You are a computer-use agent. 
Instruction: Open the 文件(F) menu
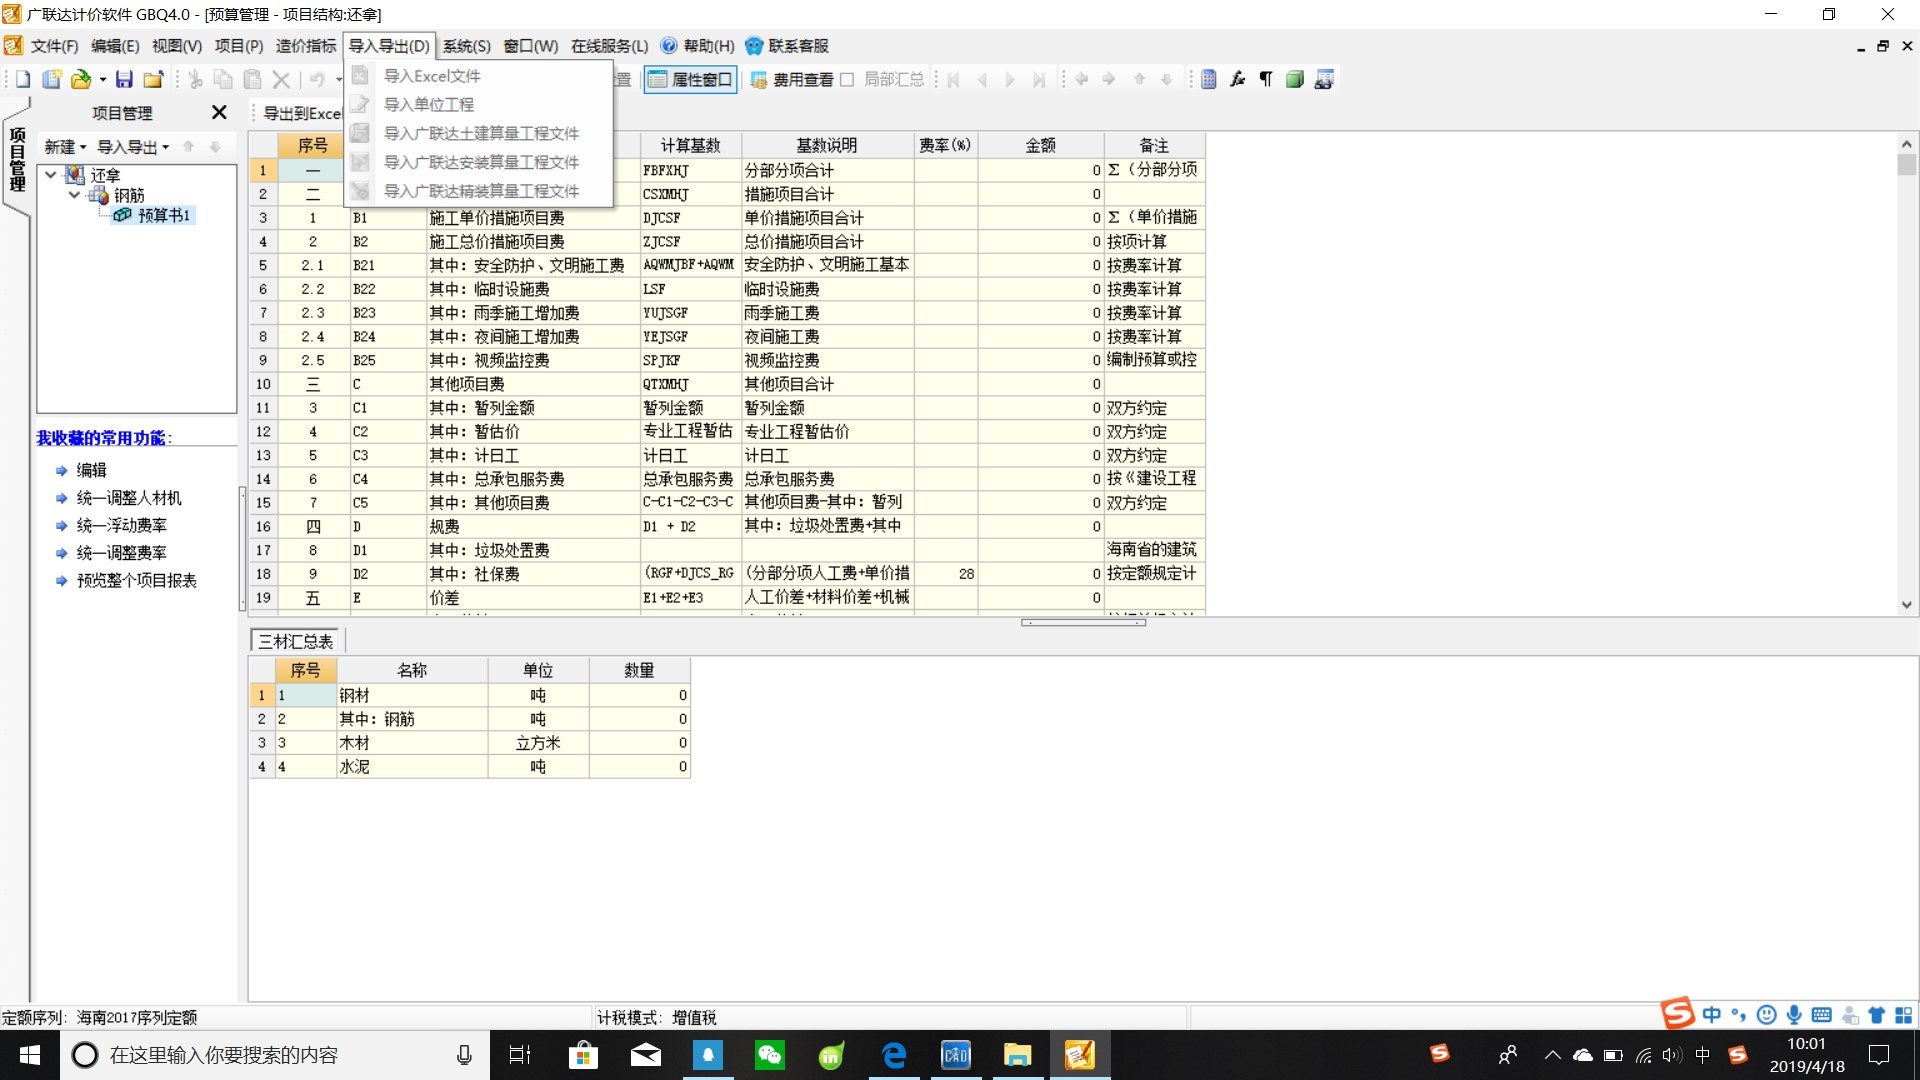54,46
